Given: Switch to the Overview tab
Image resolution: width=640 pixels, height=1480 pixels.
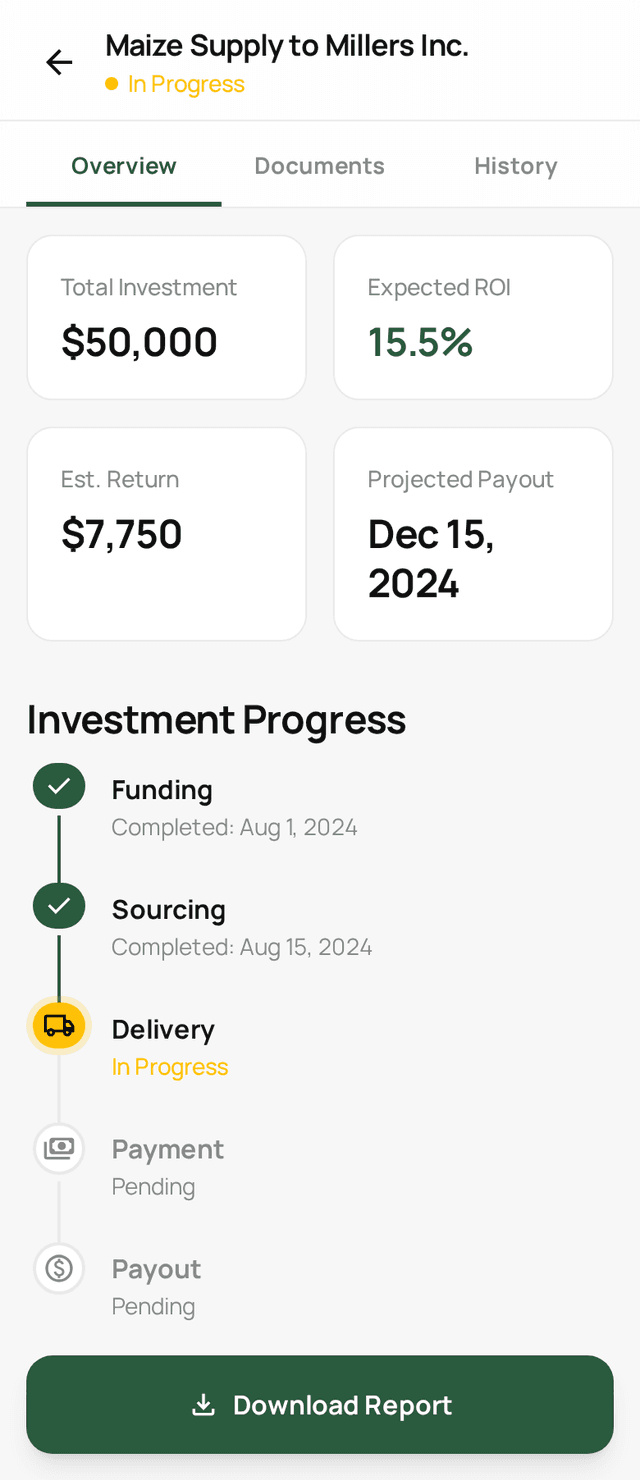Looking at the screenshot, I should tap(124, 166).
